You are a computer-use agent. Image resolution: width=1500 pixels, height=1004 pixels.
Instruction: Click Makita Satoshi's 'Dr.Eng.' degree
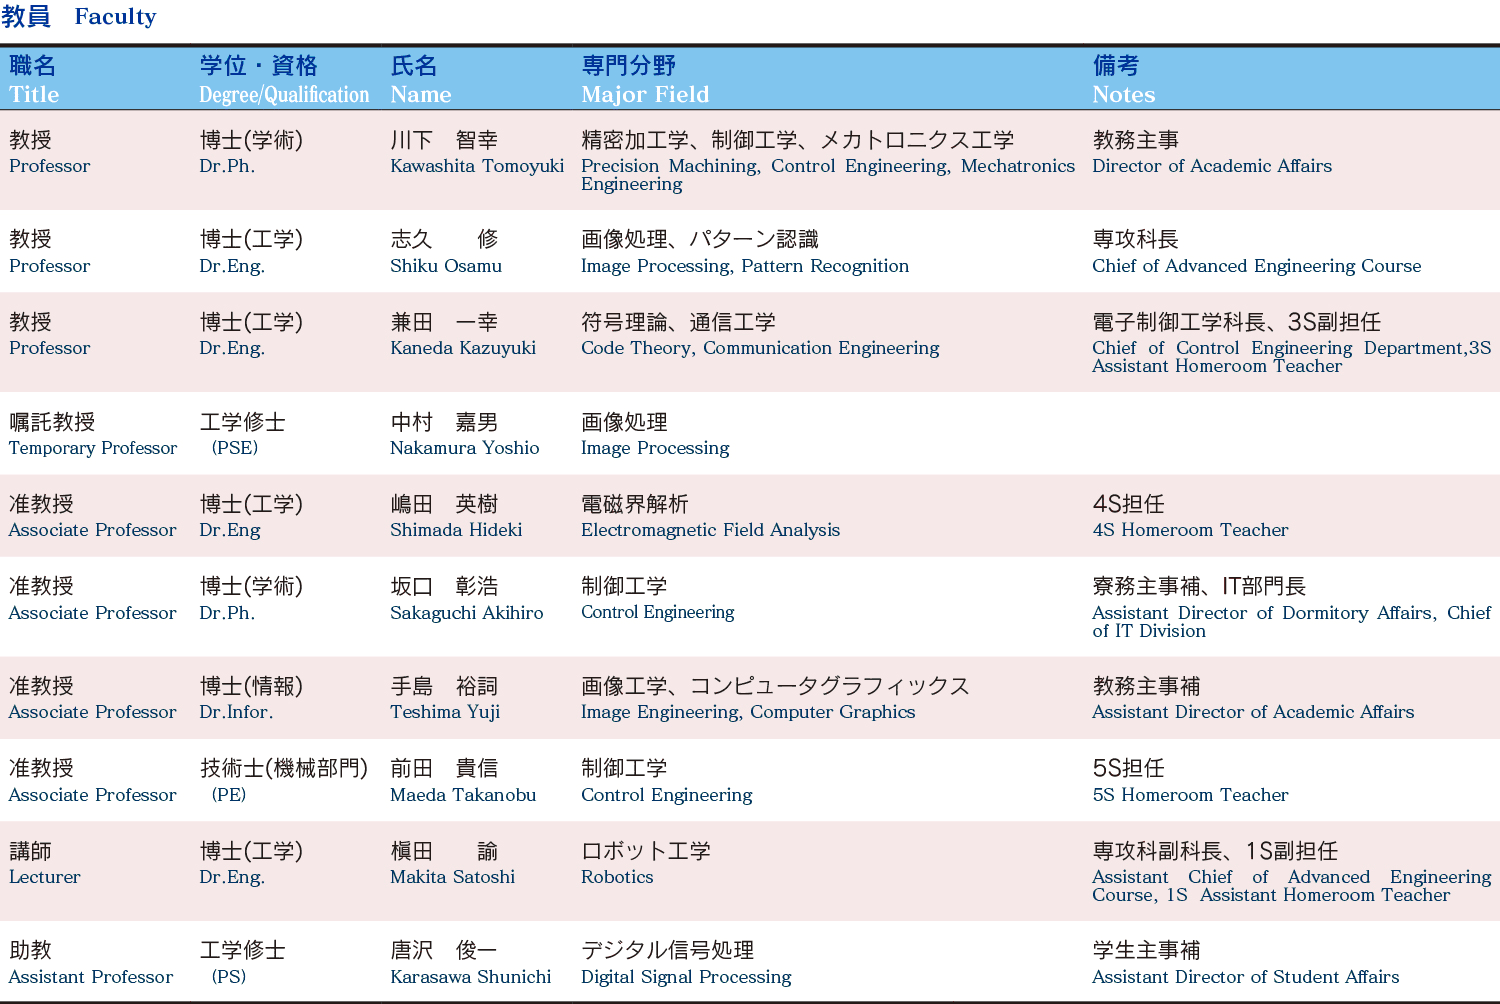[232, 877]
